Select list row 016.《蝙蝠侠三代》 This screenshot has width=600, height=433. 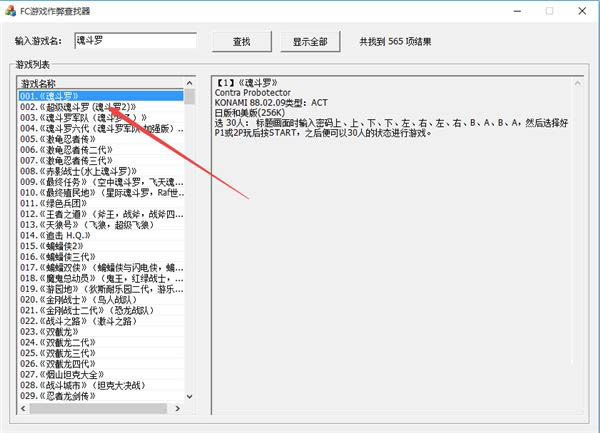click(101, 257)
